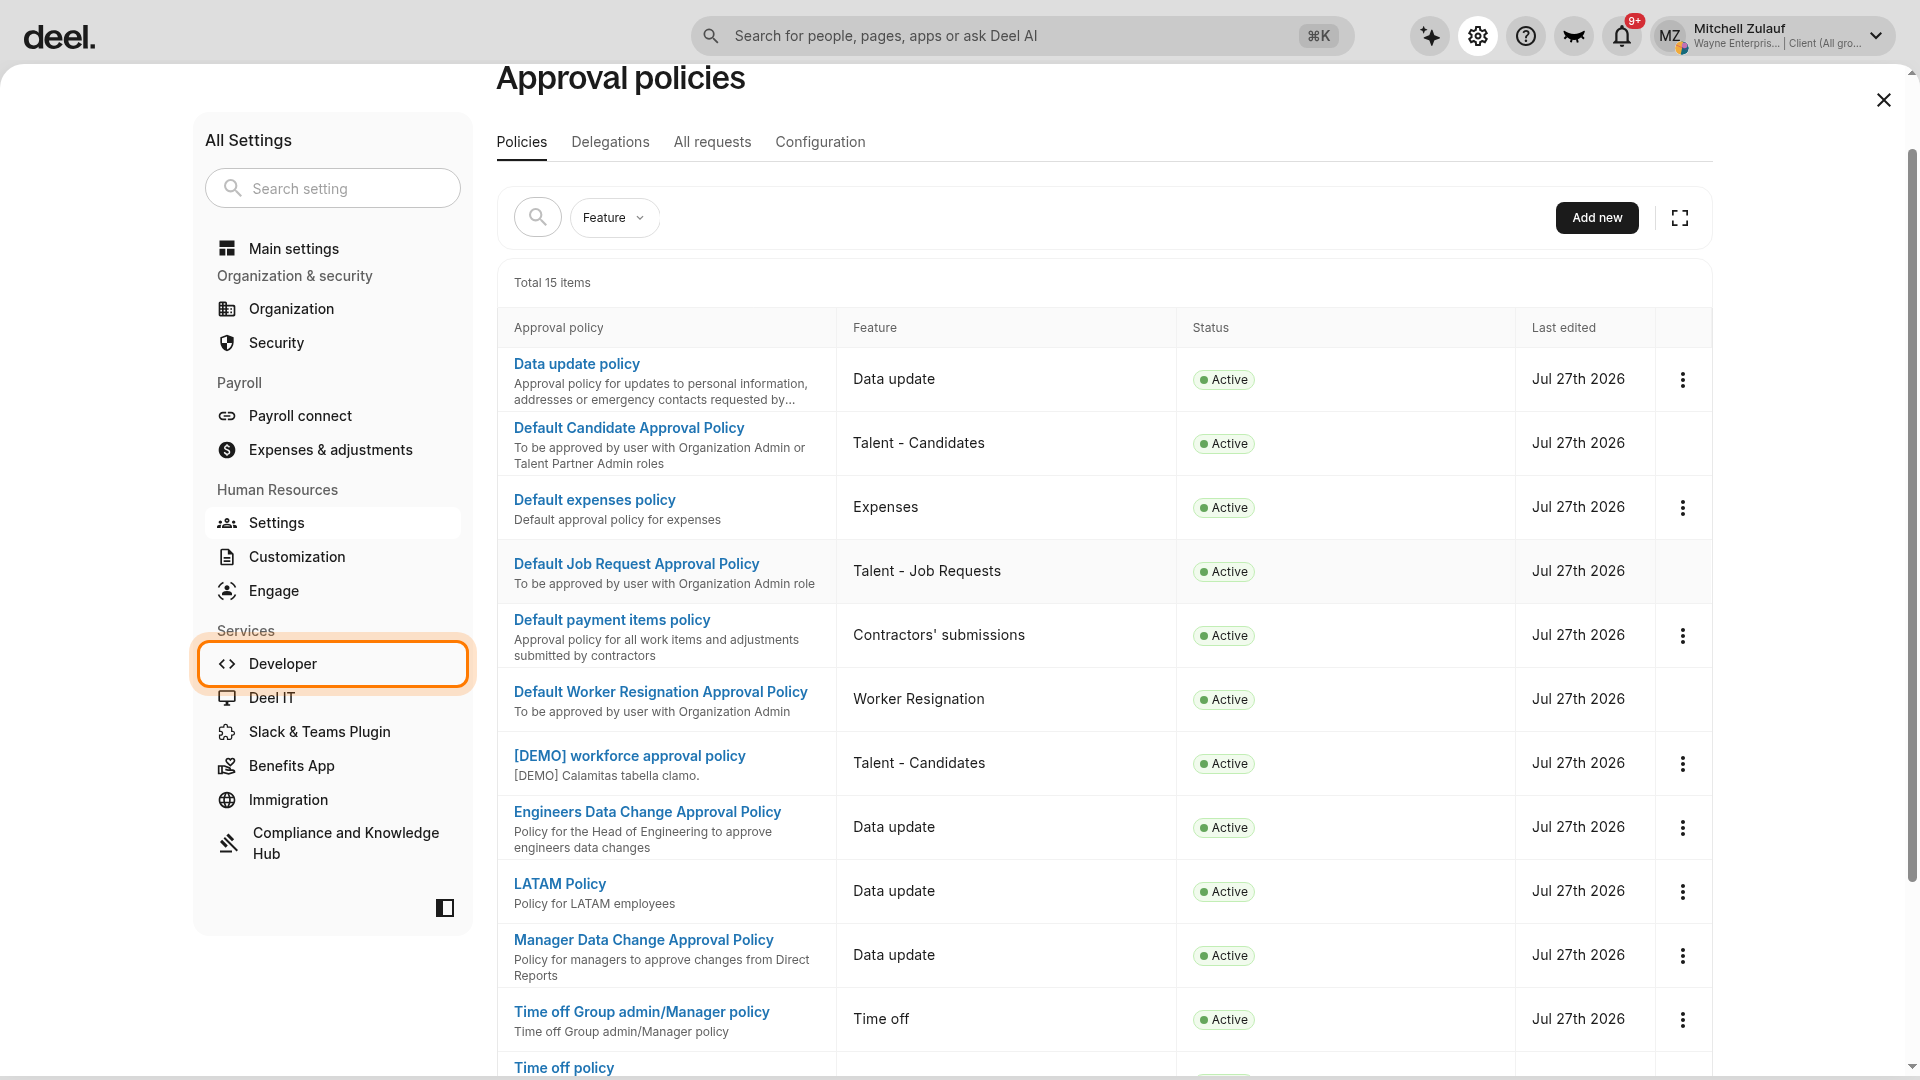Open more options for Engineers Data Change policy
This screenshot has height=1080, width=1920.
[x=1683, y=828]
